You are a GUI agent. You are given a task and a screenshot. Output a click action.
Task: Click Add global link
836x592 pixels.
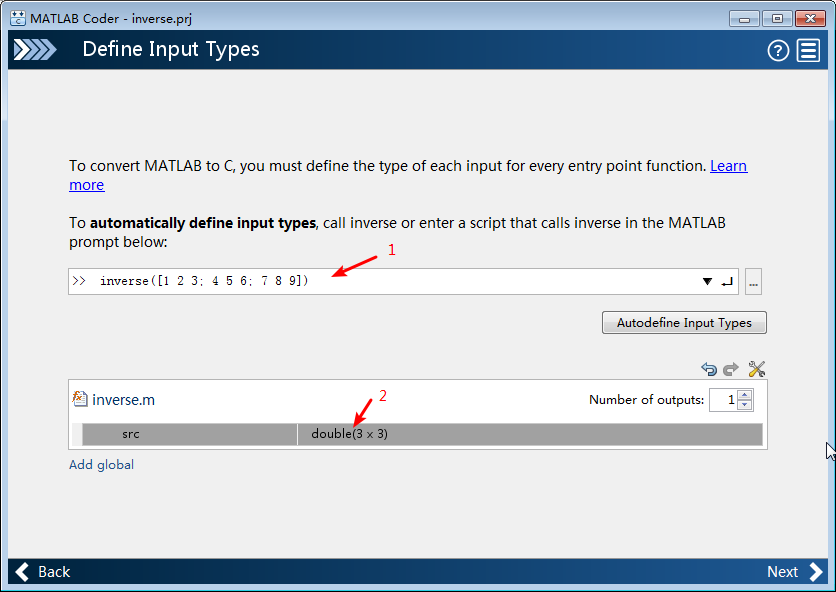click(x=101, y=465)
